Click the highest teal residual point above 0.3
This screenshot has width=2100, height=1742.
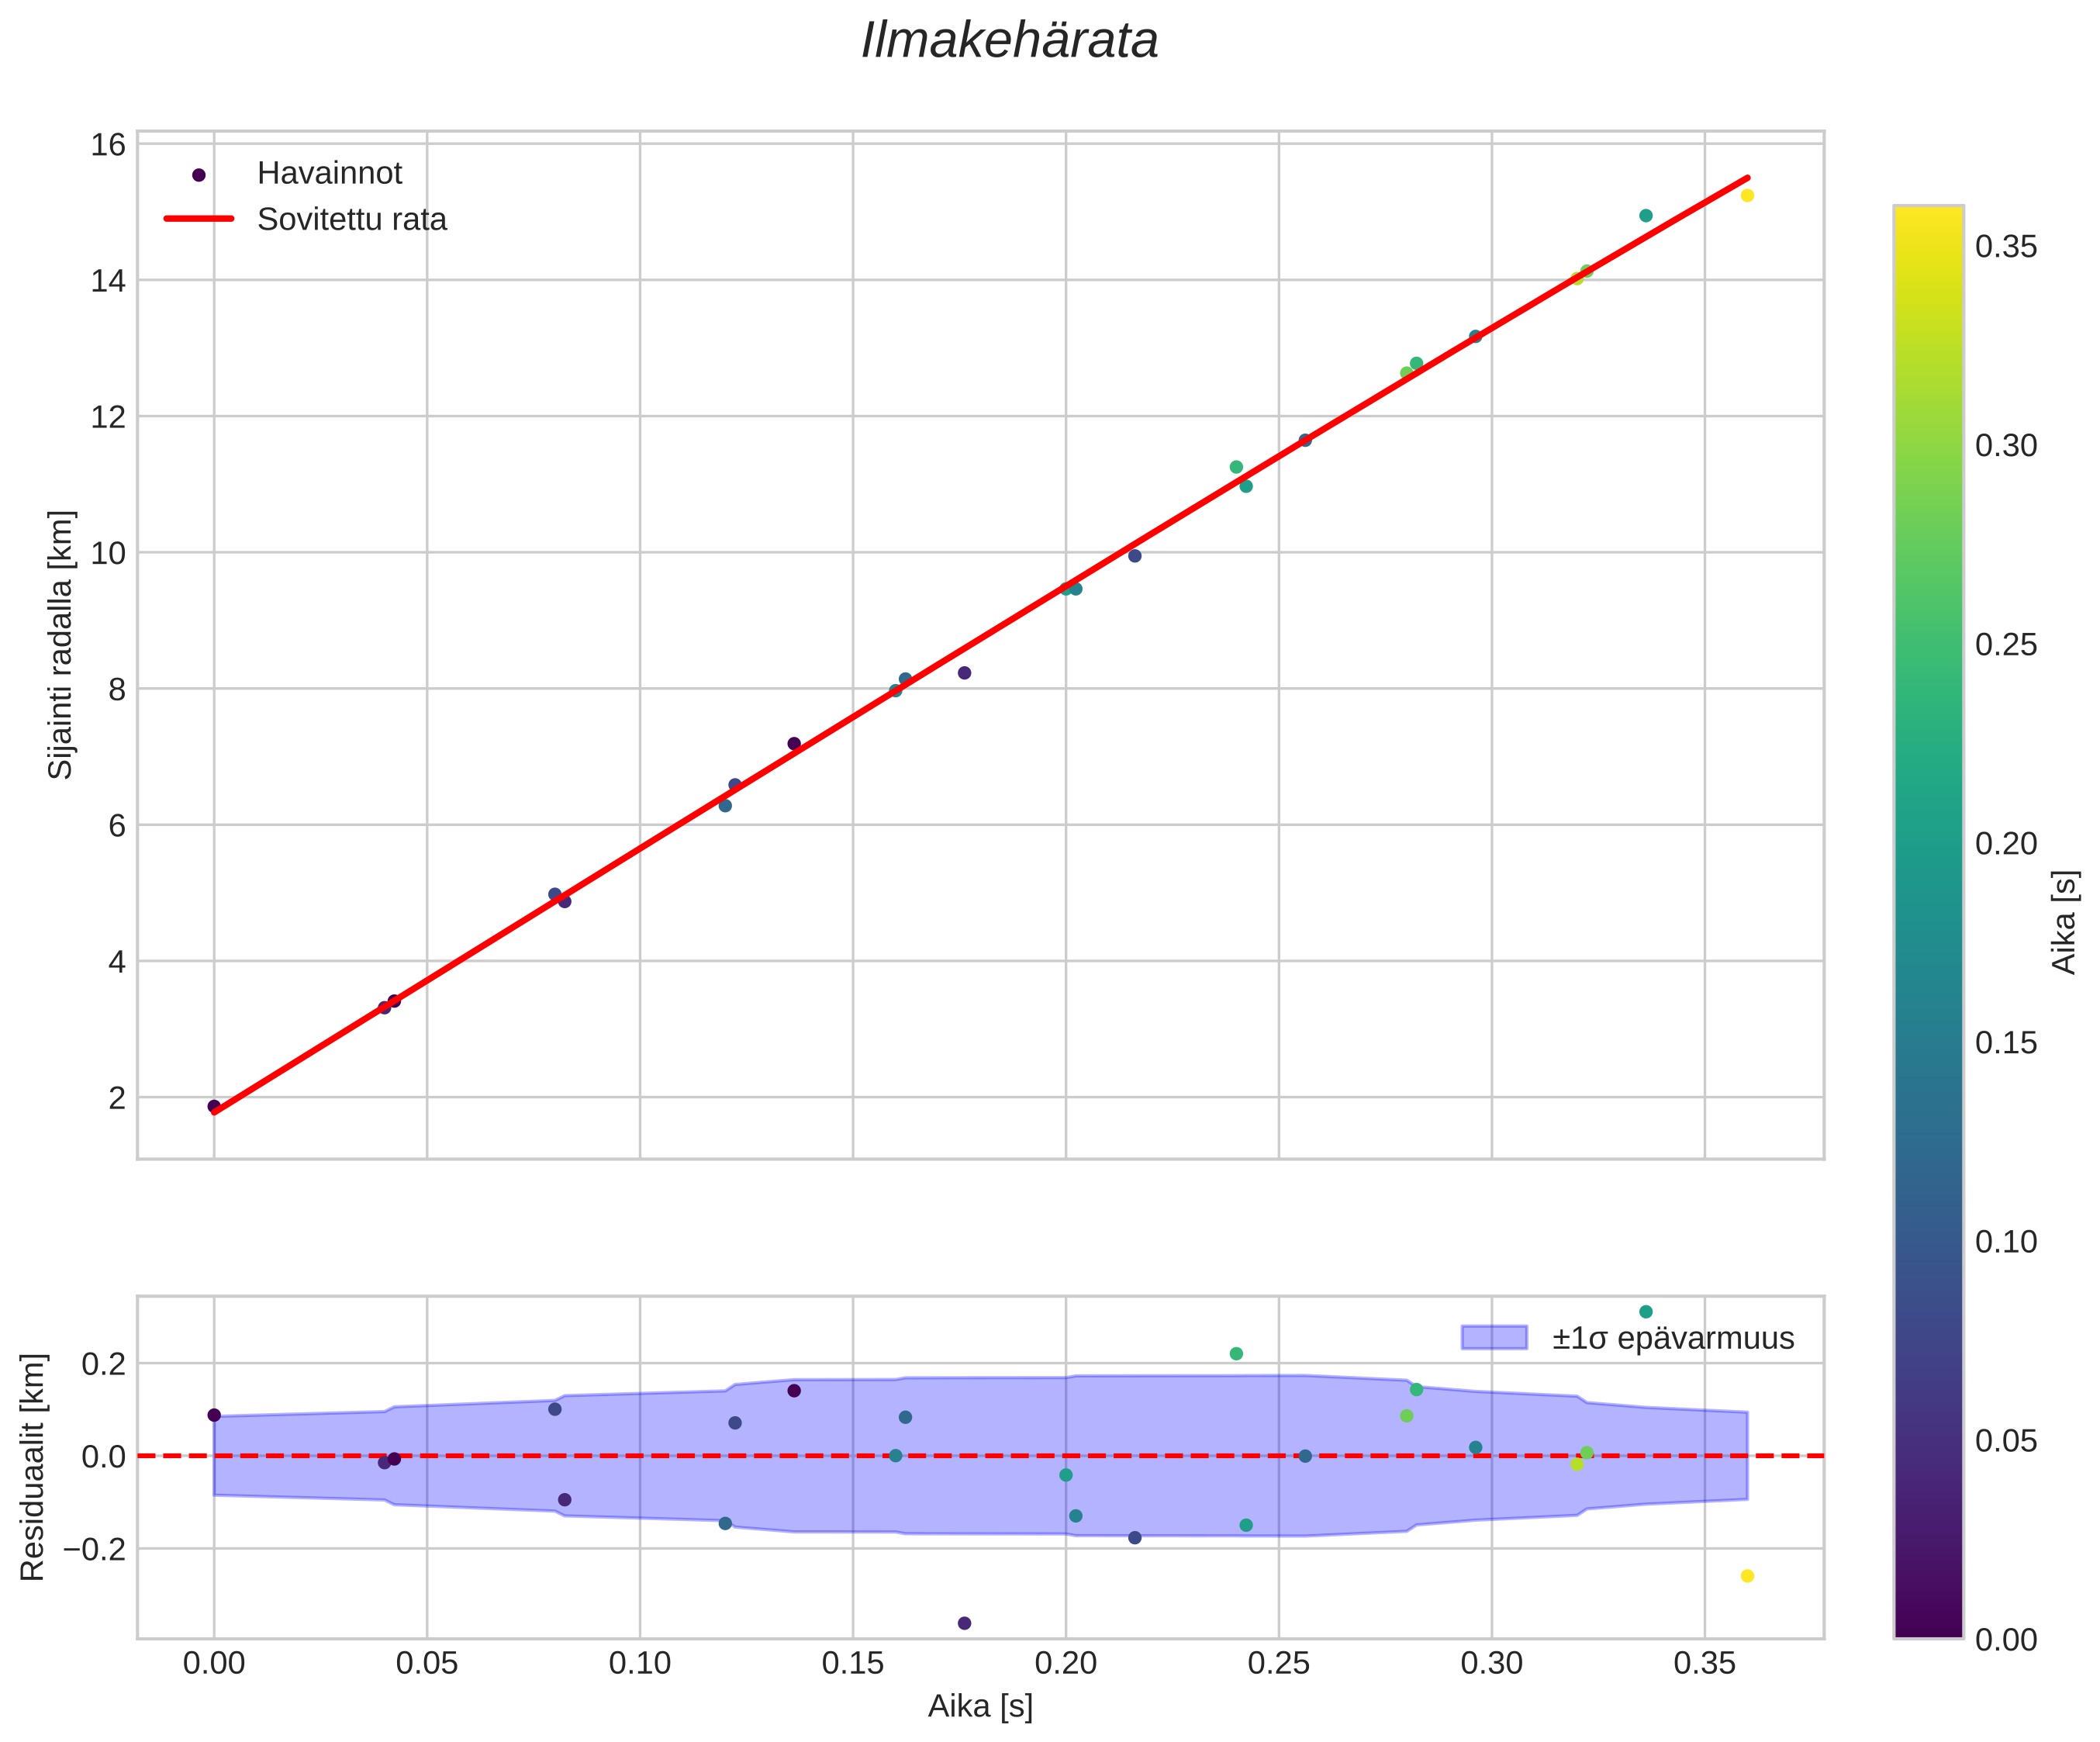(1646, 1312)
